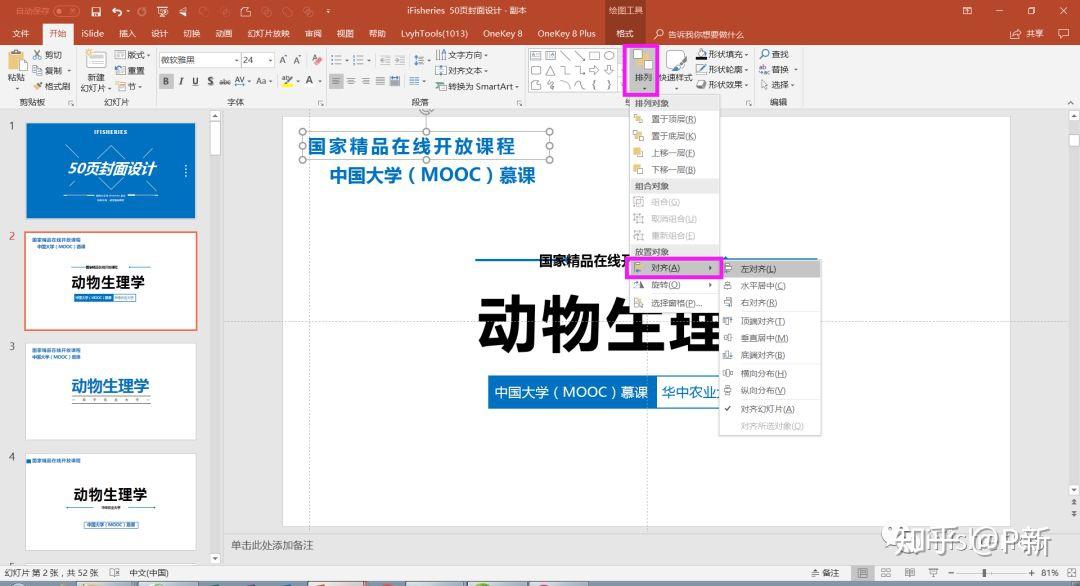Switch to the iSlide tab

(x=92, y=33)
